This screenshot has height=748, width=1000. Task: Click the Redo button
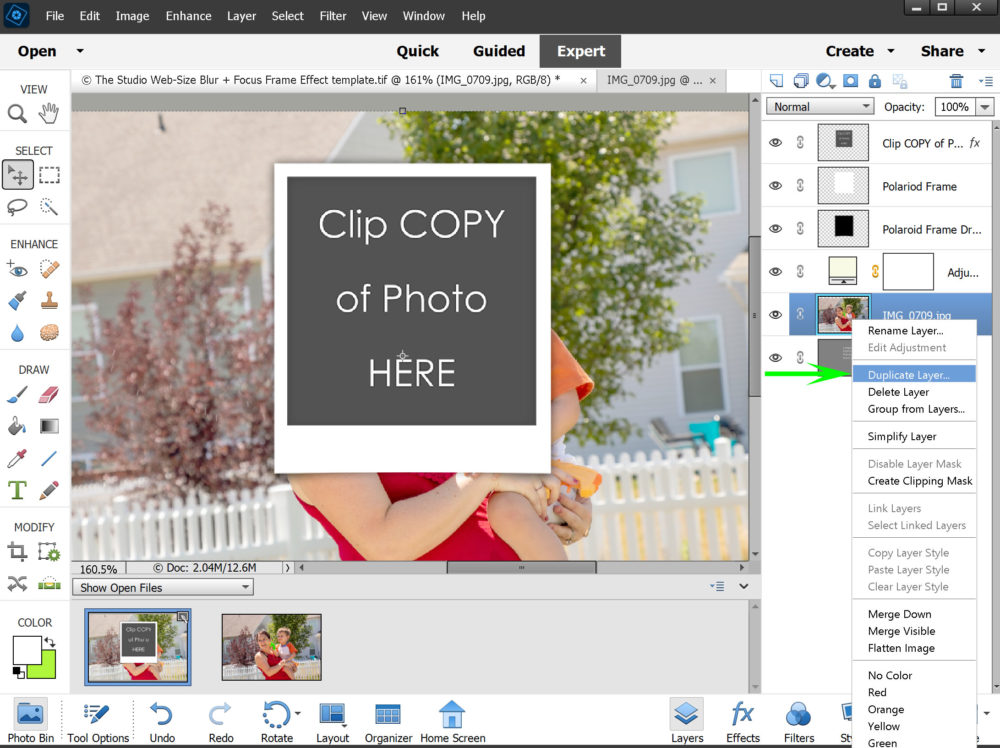[x=221, y=721]
